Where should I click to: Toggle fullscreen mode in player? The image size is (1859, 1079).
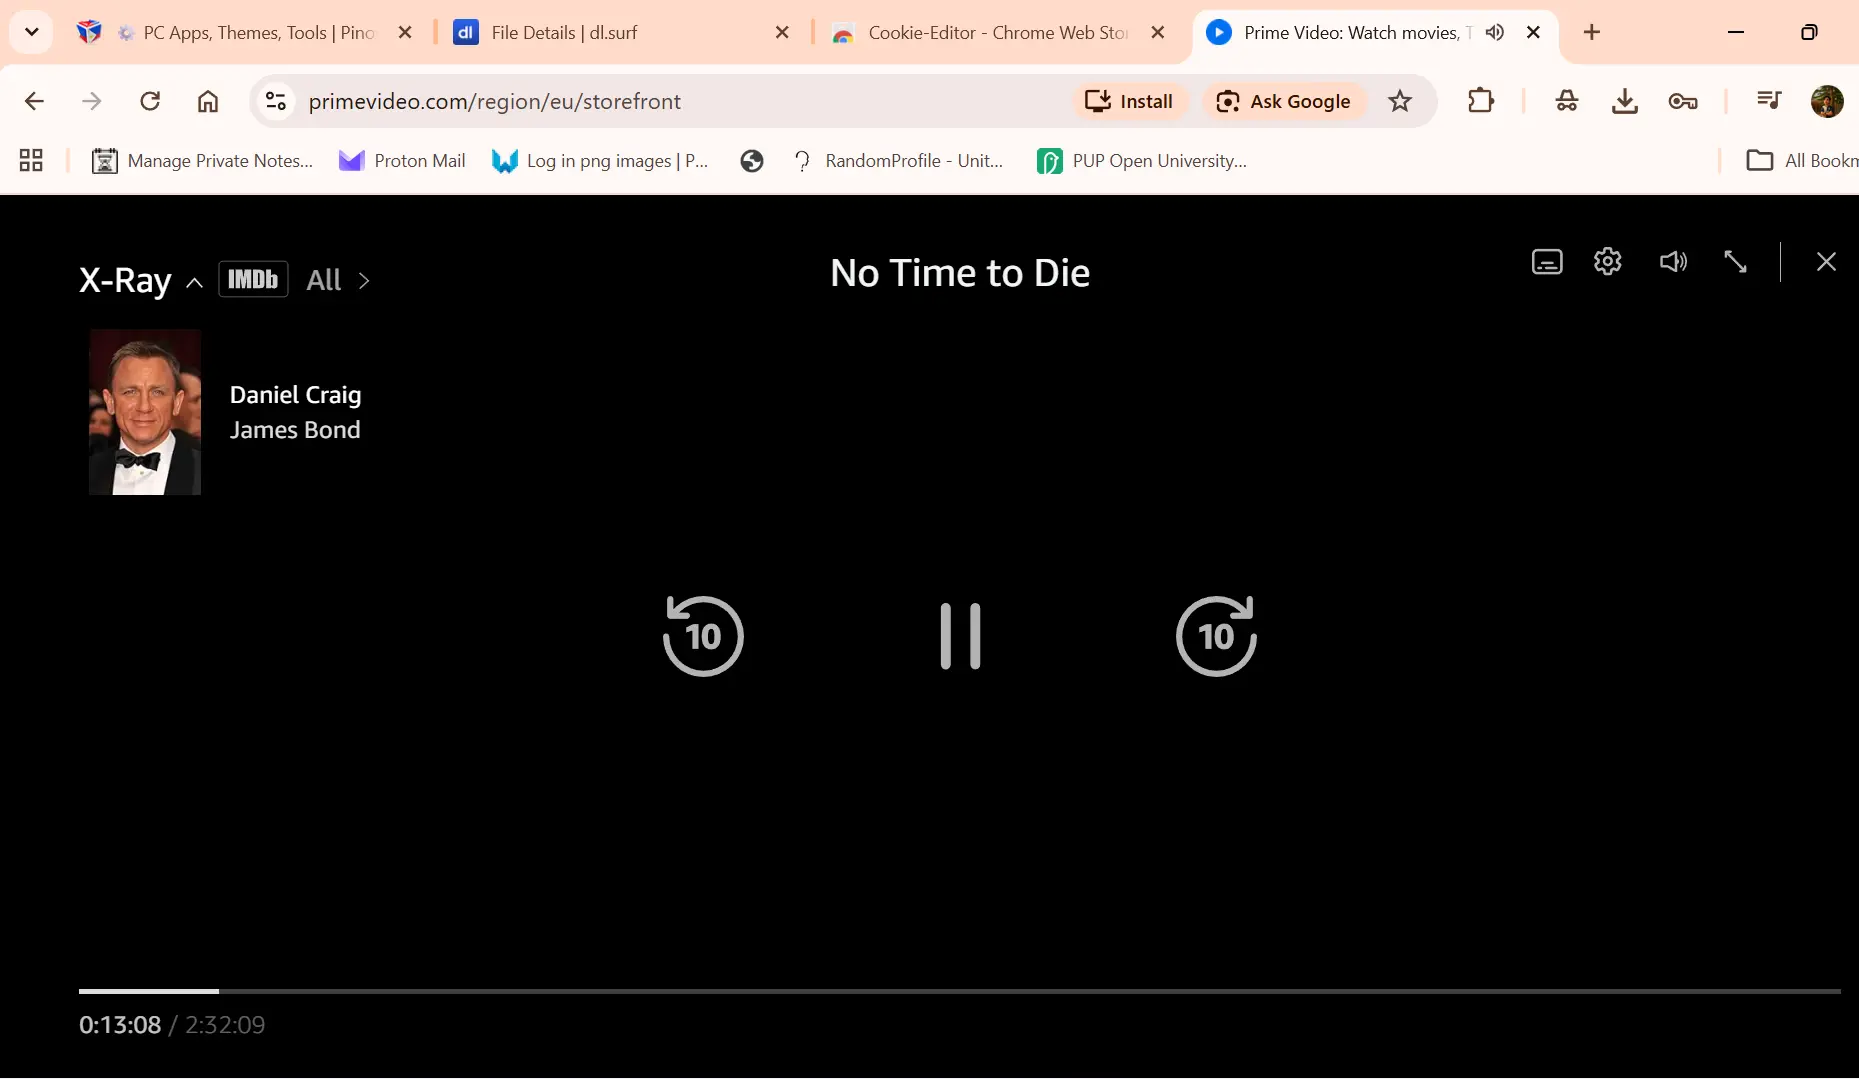(1735, 262)
